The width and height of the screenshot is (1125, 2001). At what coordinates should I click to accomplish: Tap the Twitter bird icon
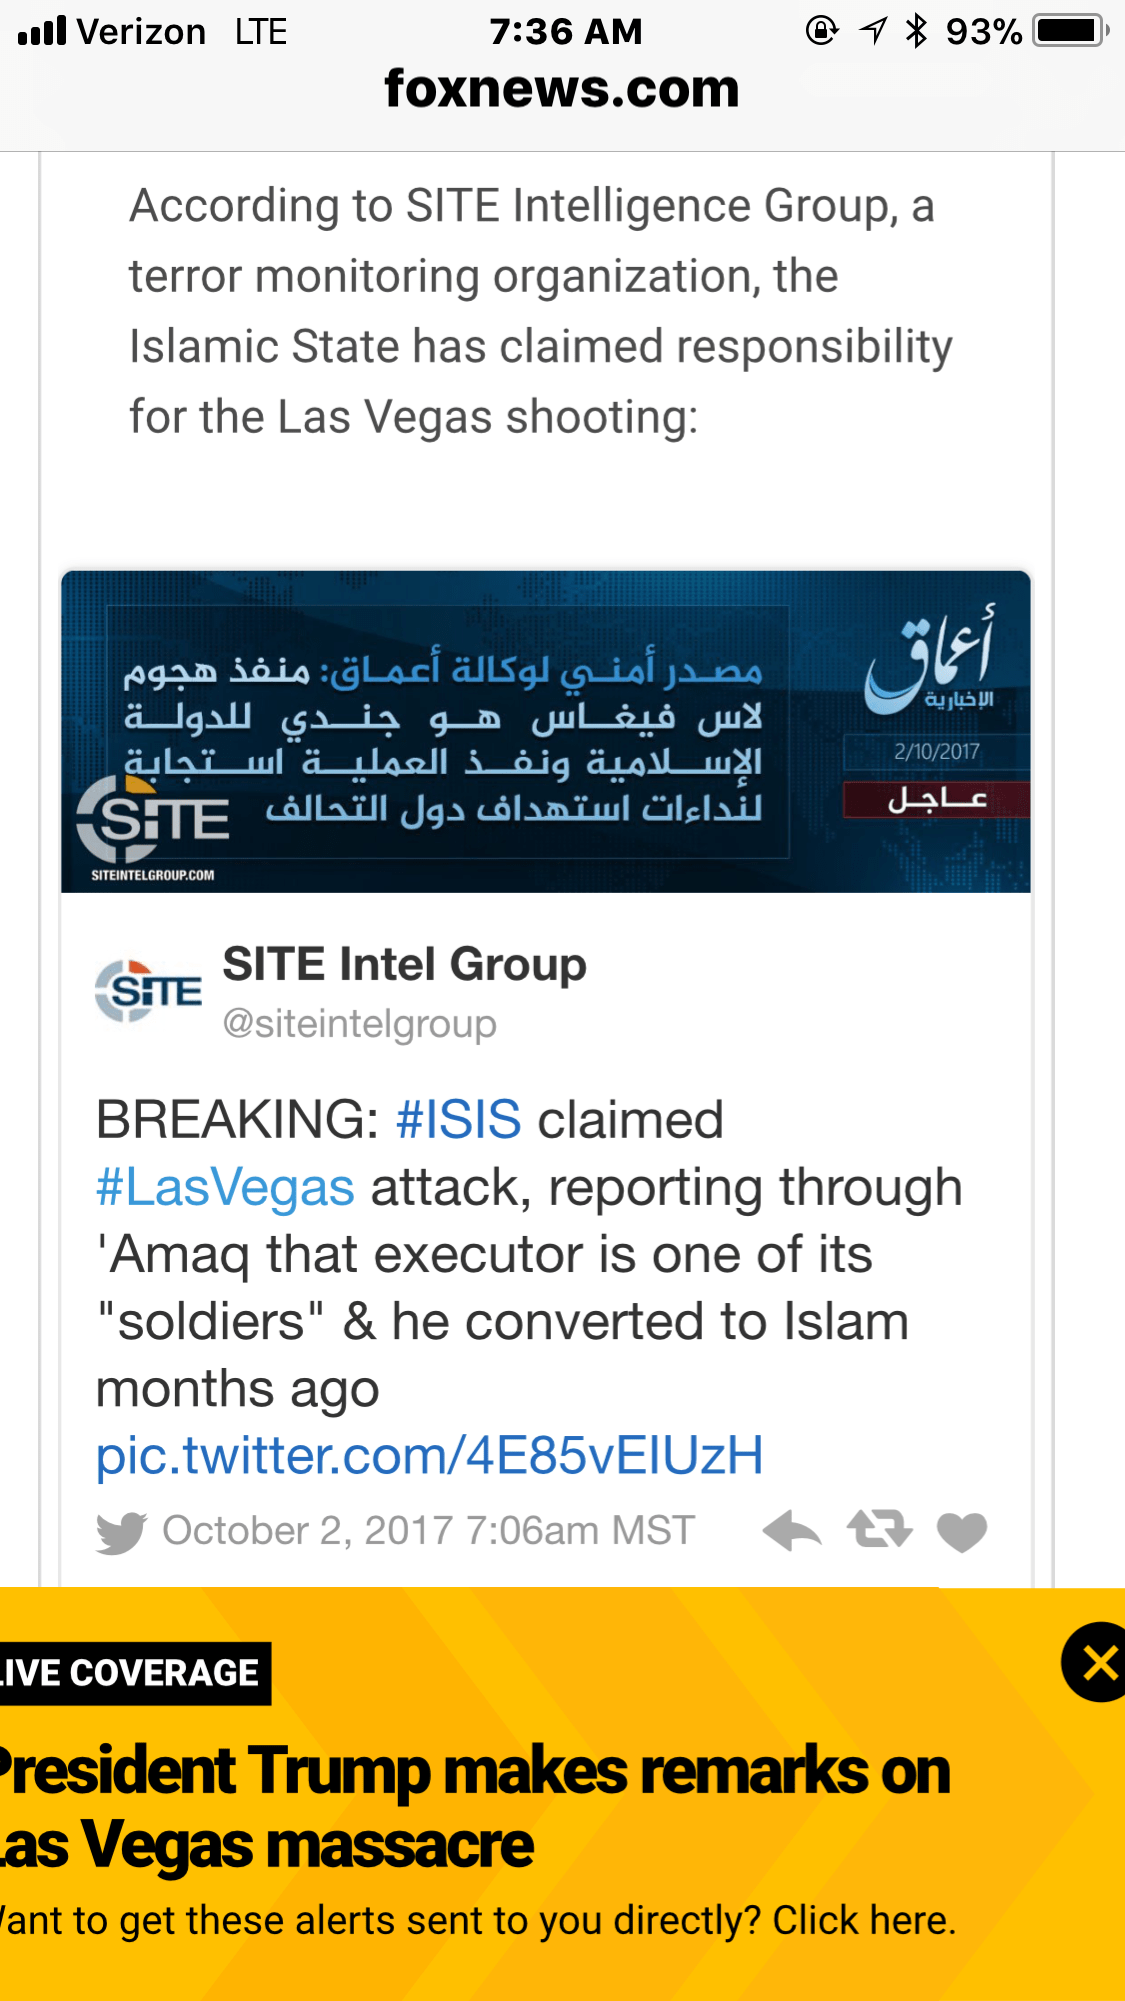point(121,1532)
